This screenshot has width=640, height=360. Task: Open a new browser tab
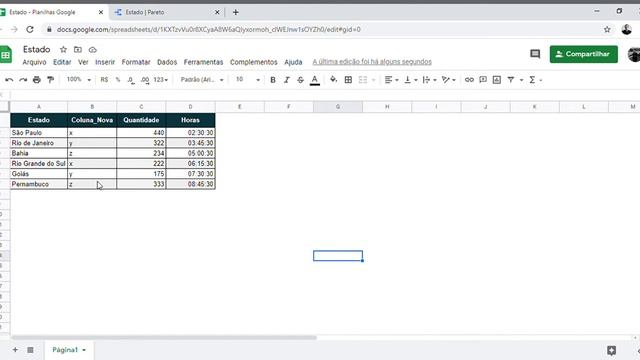click(x=236, y=12)
